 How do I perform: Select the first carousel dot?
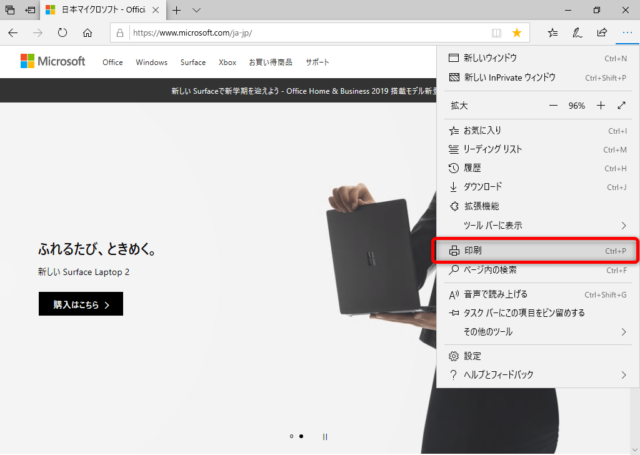coord(291,436)
